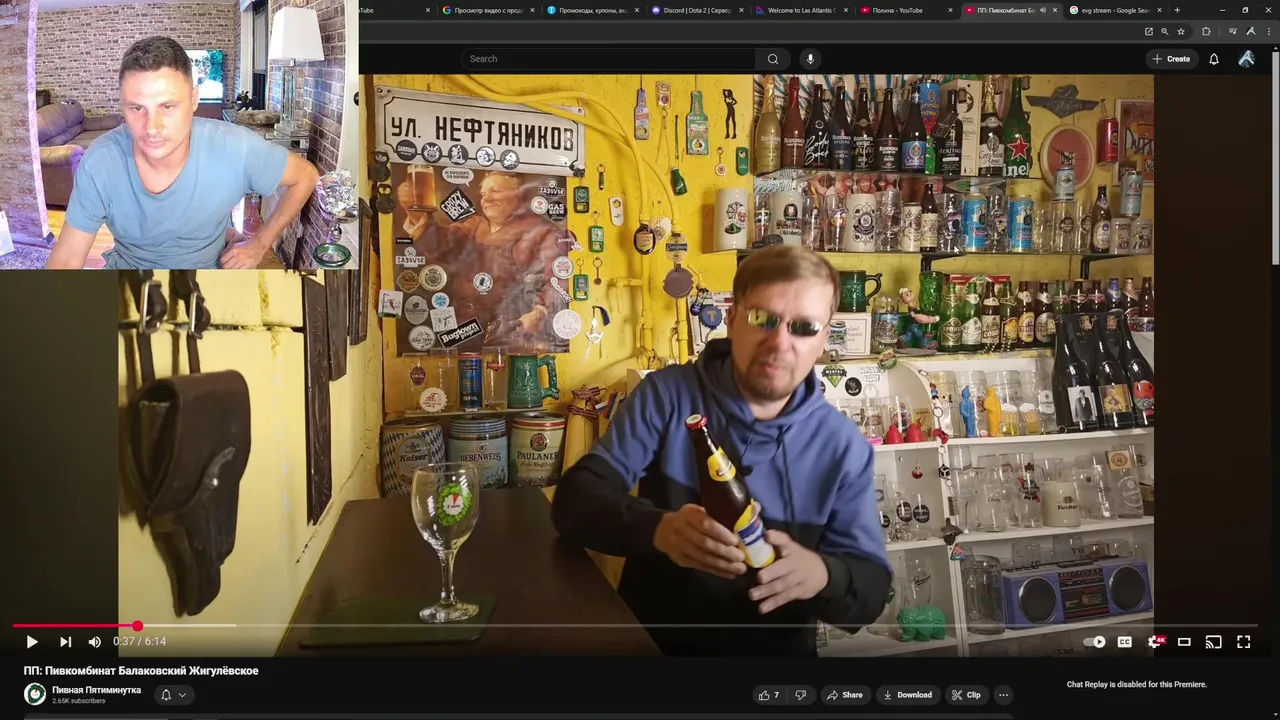The image size is (1280, 720).
Task: Open the Пивная Пятиминутка channel avatar
Action: pos(35,695)
